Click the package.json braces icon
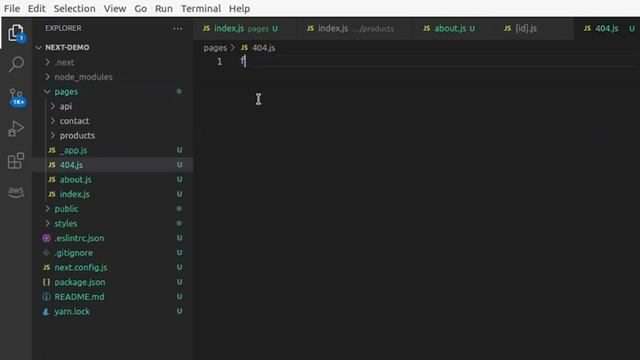The width and height of the screenshot is (640, 360). coord(47,282)
